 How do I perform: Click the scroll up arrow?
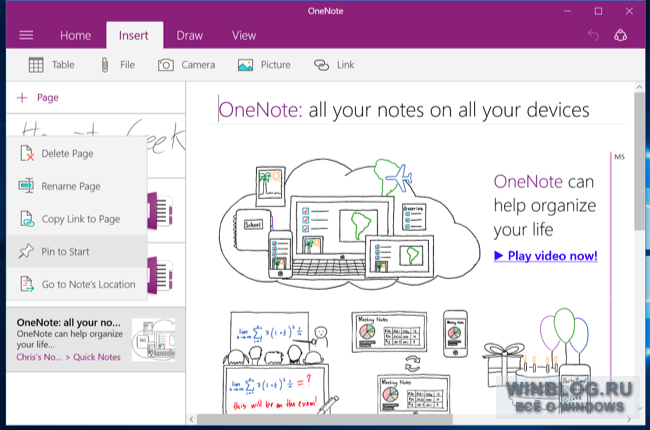(639, 87)
